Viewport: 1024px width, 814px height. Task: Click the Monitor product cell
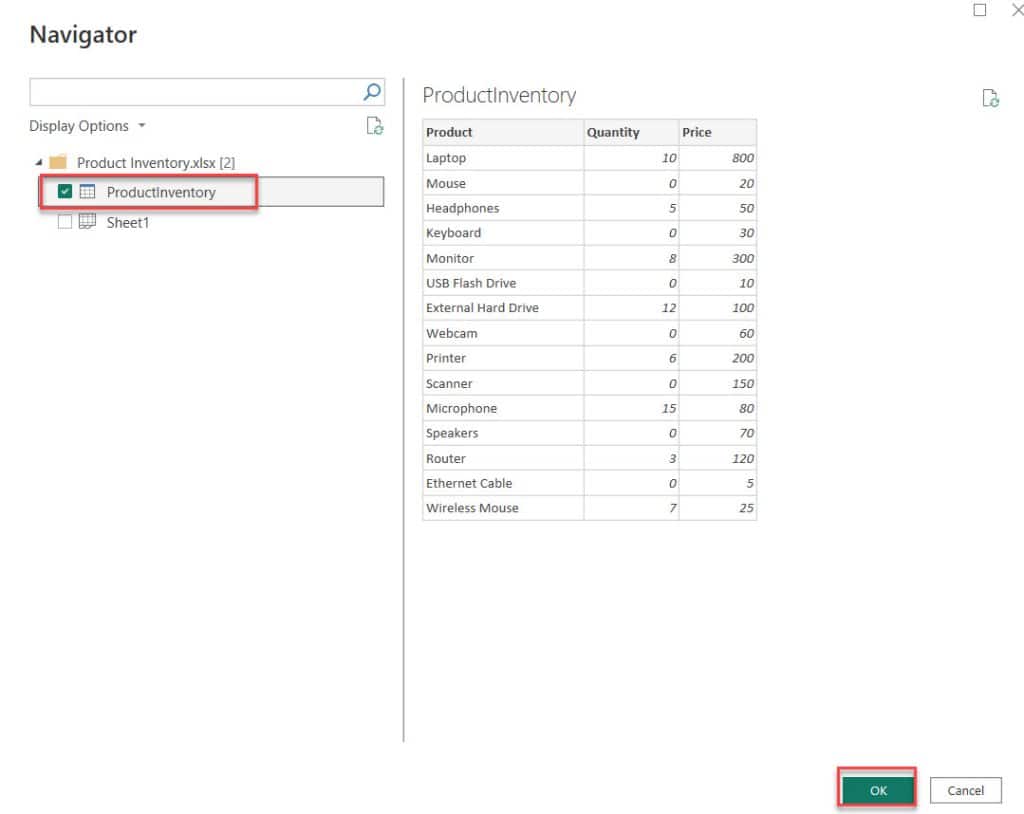pyautogui.click(x=503, y=258)
